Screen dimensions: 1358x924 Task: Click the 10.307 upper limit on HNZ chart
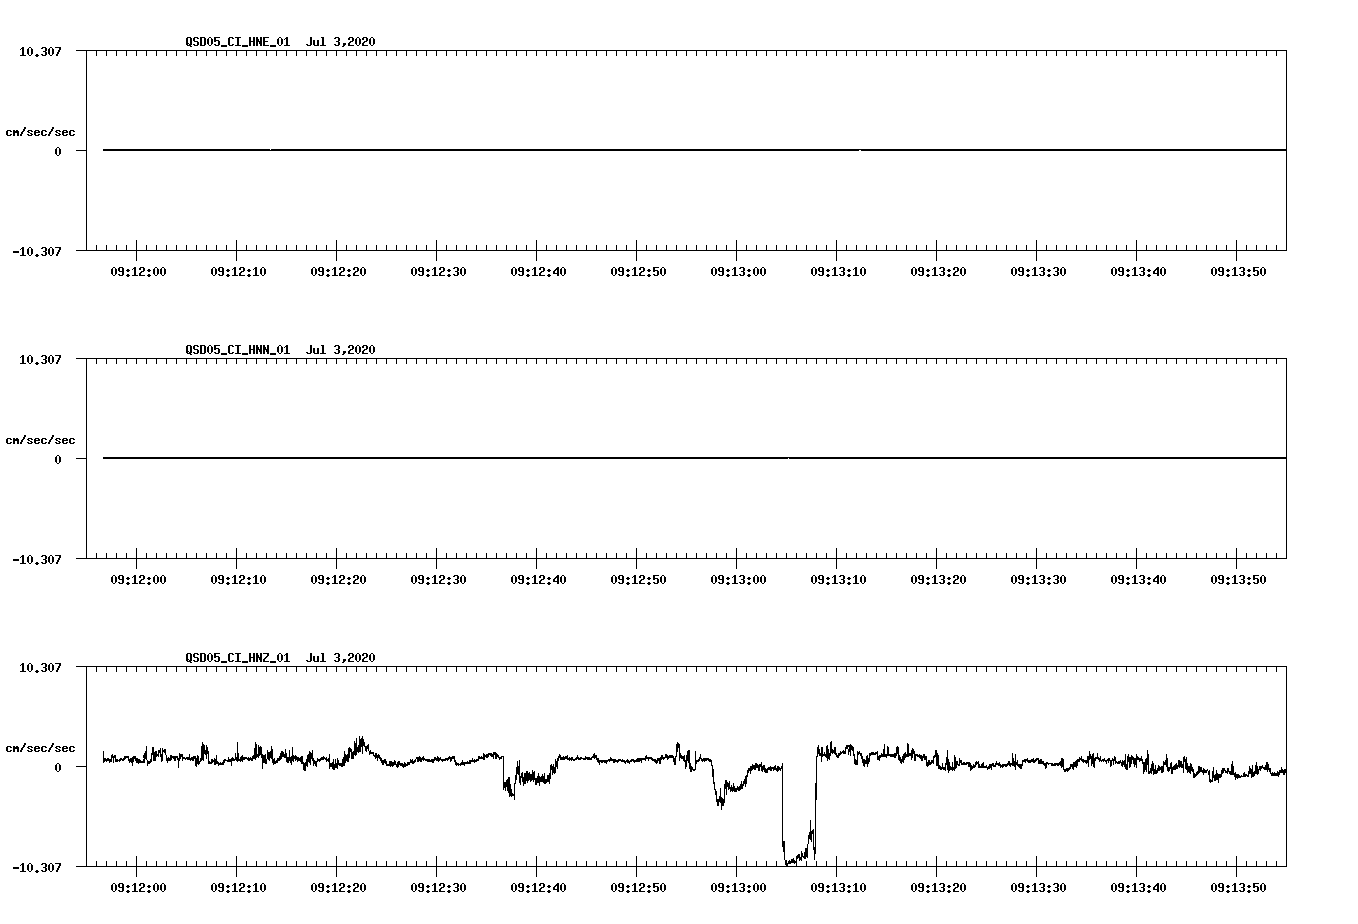coord(40,667)
